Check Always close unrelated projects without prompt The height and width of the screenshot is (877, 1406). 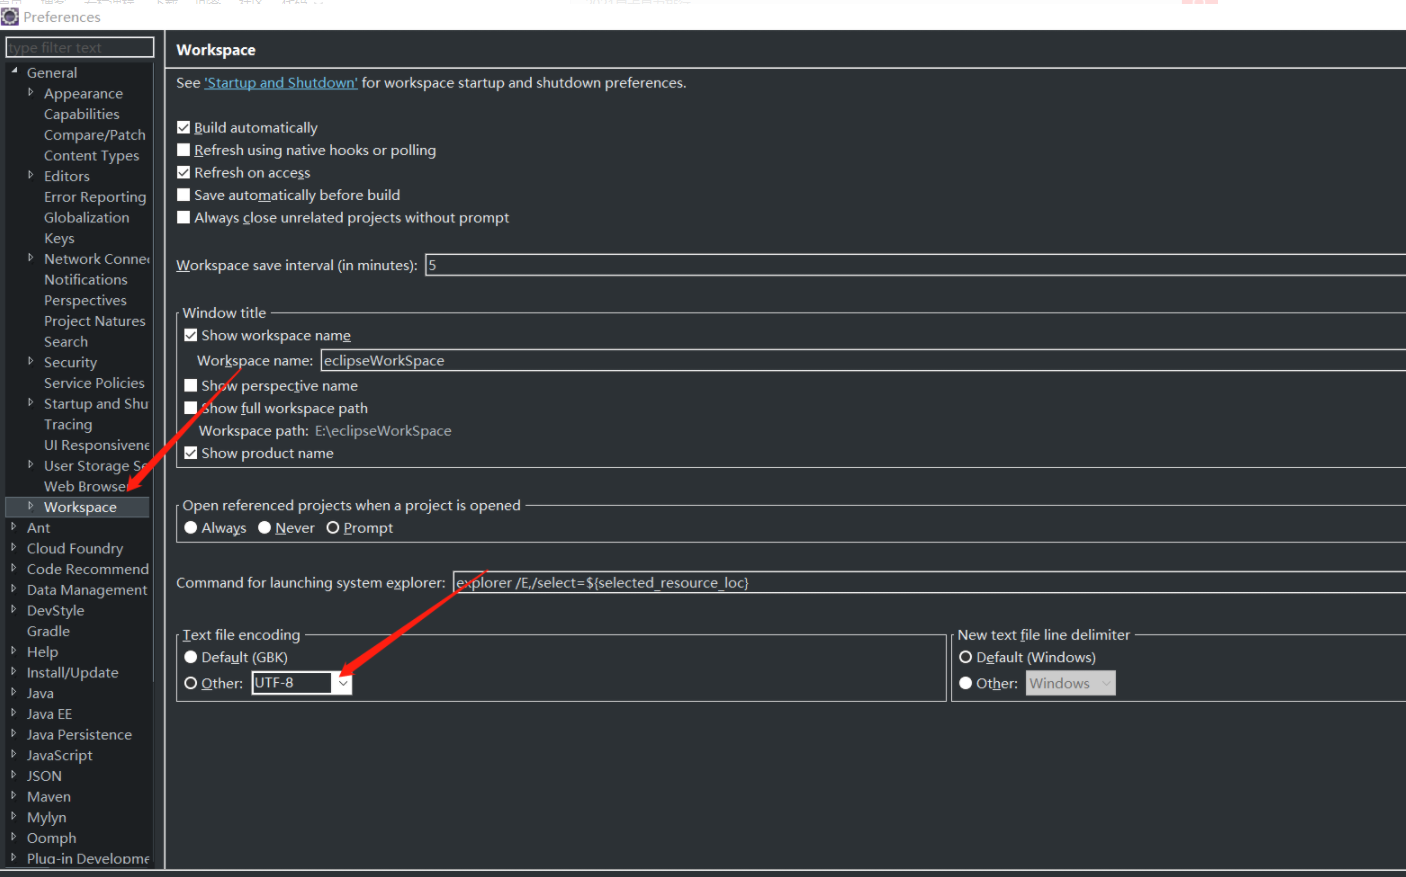point(183,217)
